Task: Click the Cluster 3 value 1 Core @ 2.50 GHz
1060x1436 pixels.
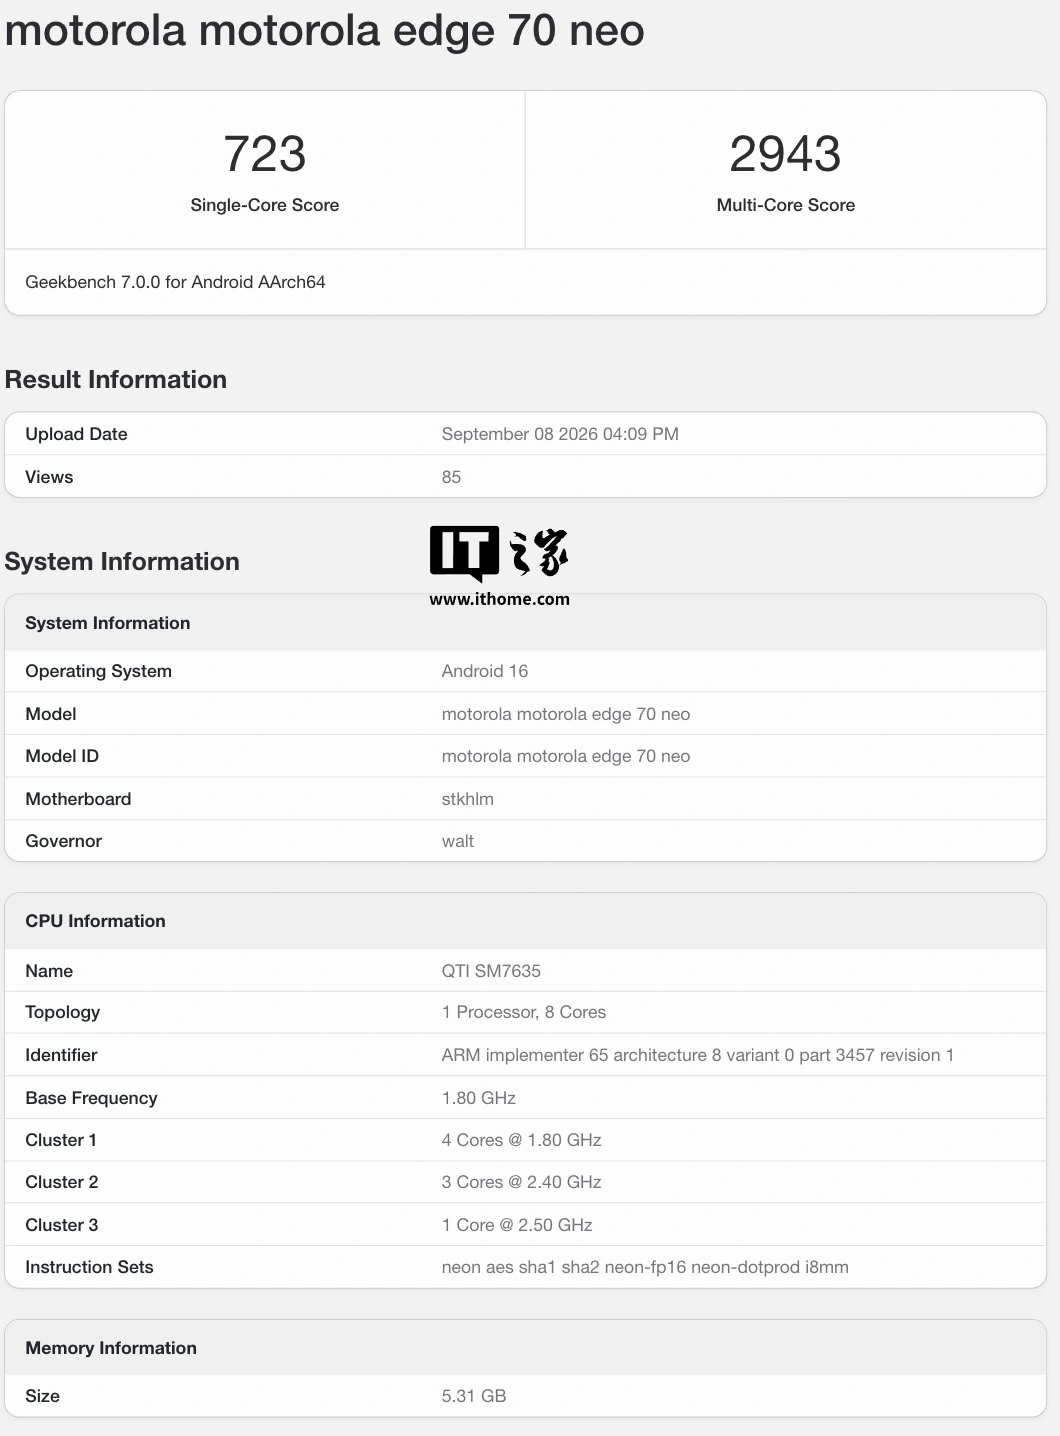Action: pos(517,1225)
